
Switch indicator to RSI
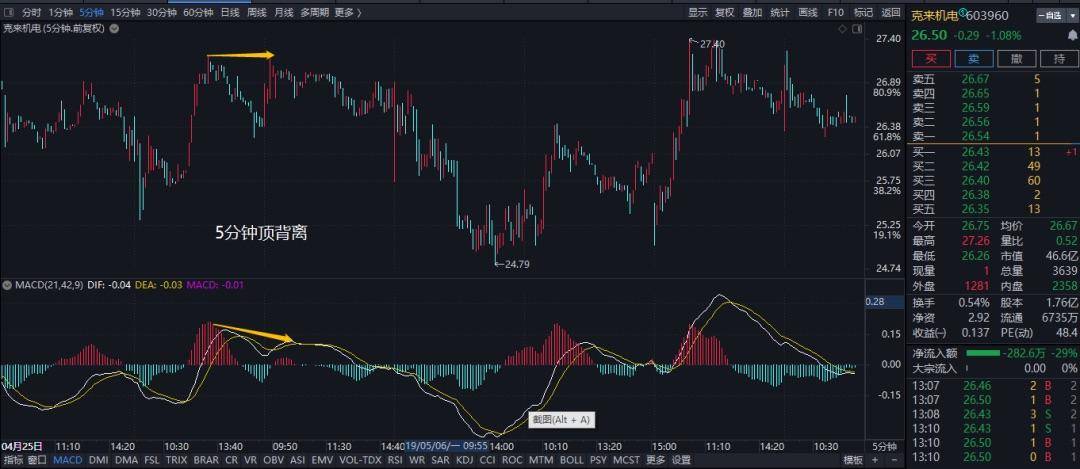pyautogui.click(x=395, y=460)
